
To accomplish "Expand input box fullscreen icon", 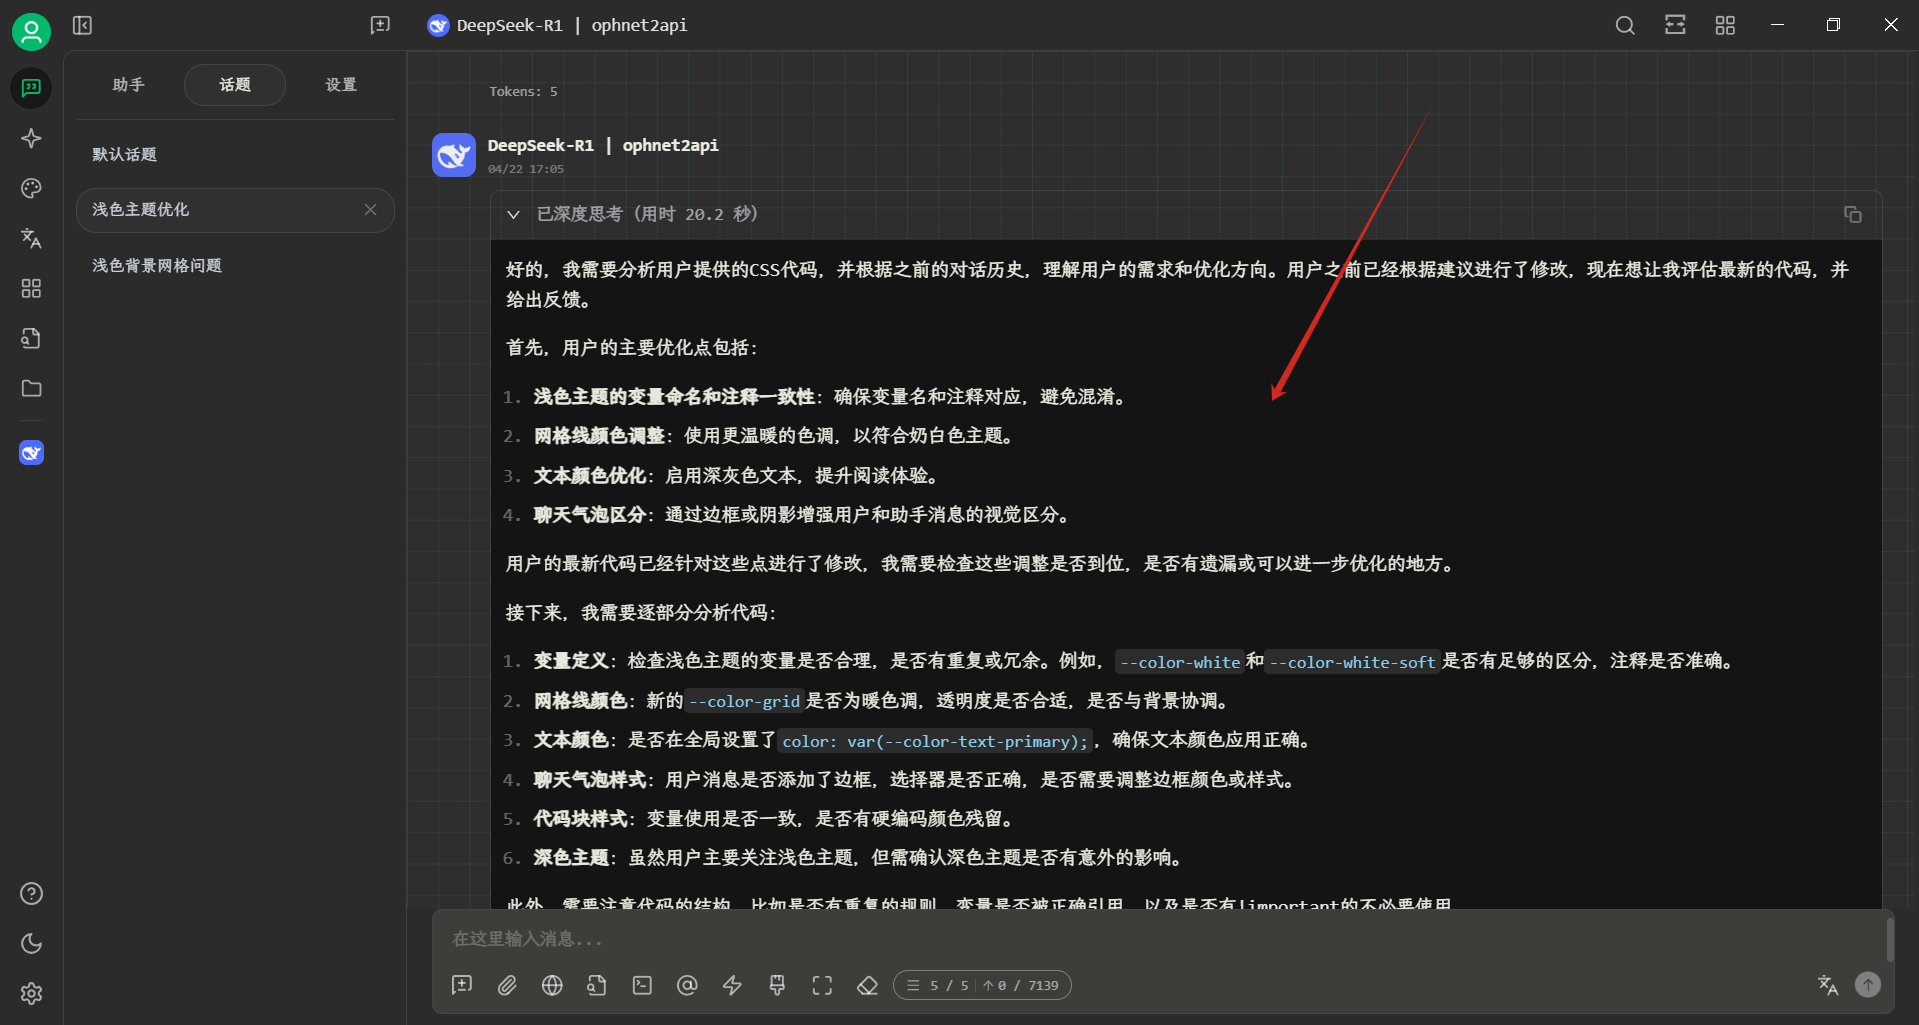I will click(822, 985).
